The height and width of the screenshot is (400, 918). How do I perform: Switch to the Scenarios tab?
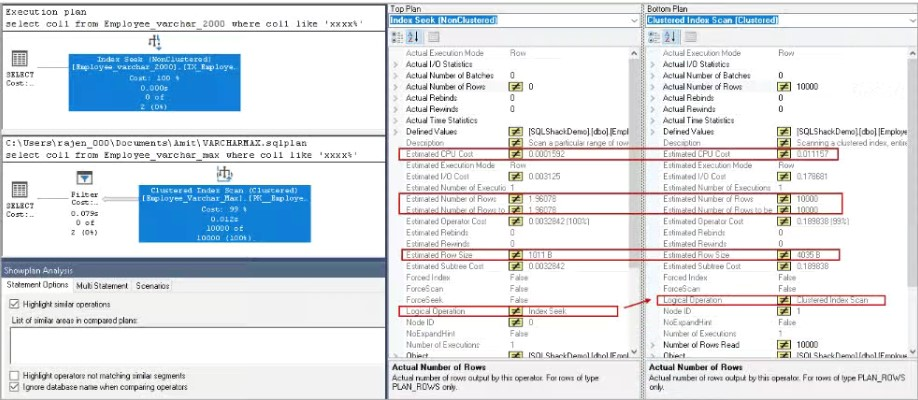(152, 286)
